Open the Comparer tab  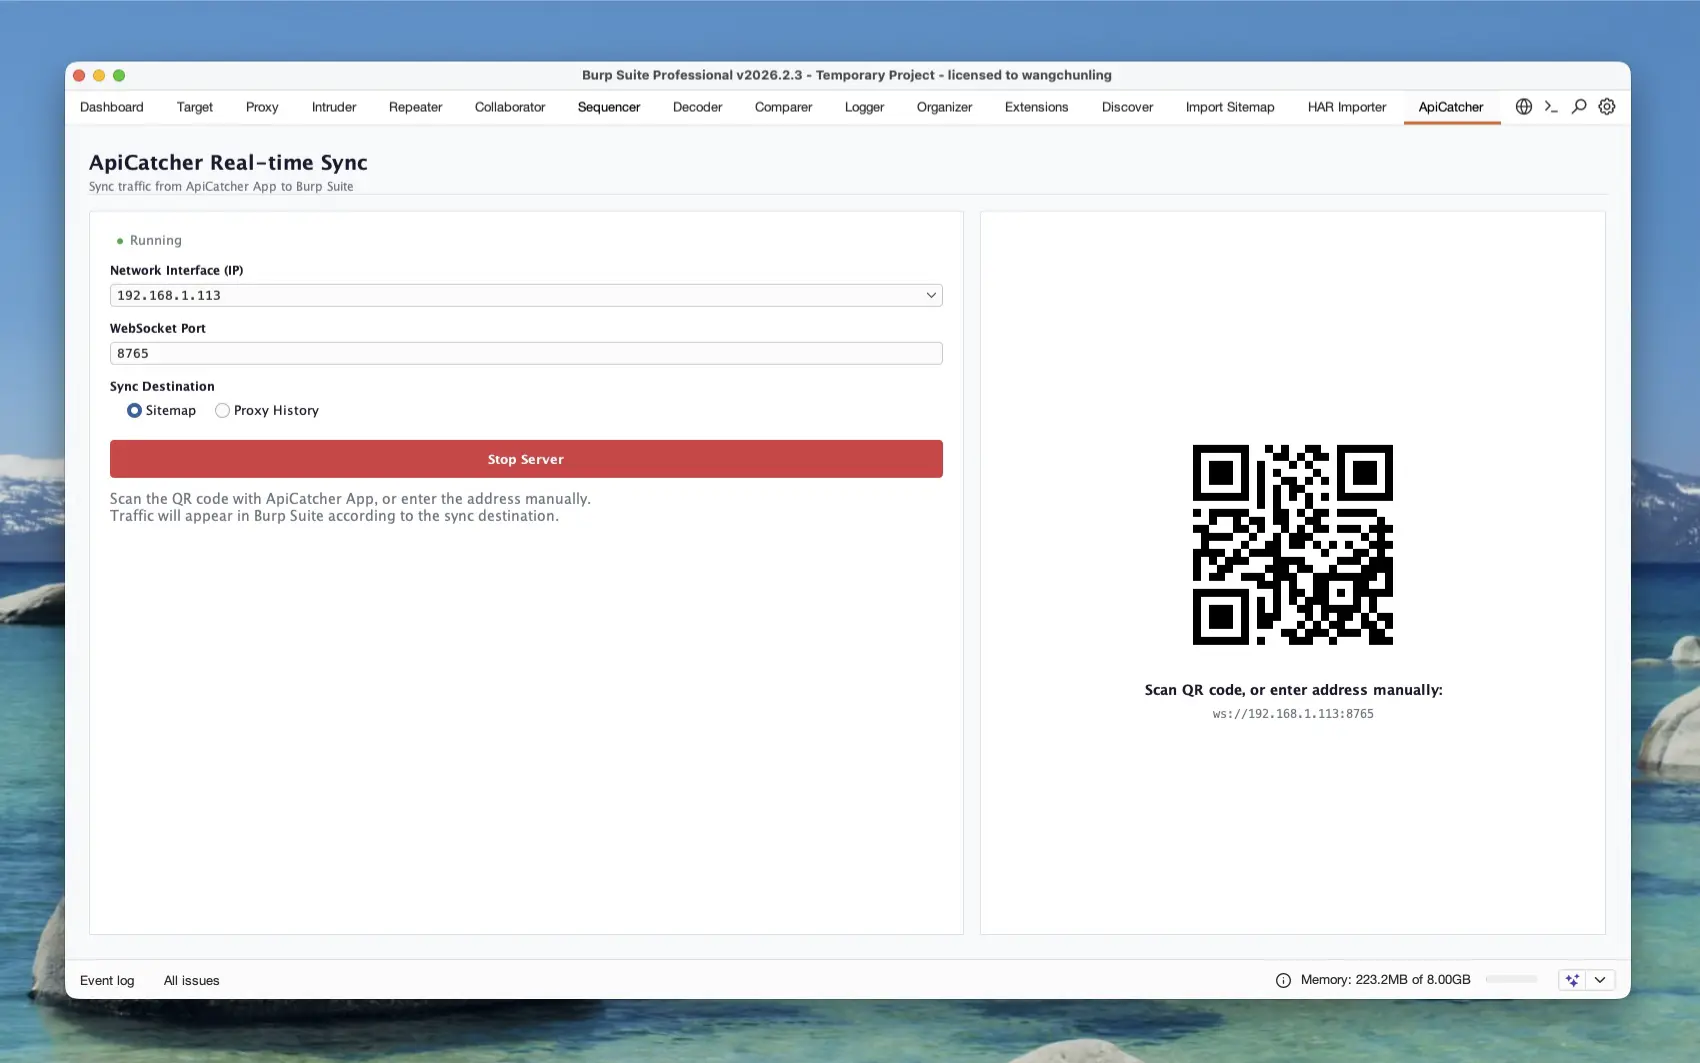tap(783, 107)
